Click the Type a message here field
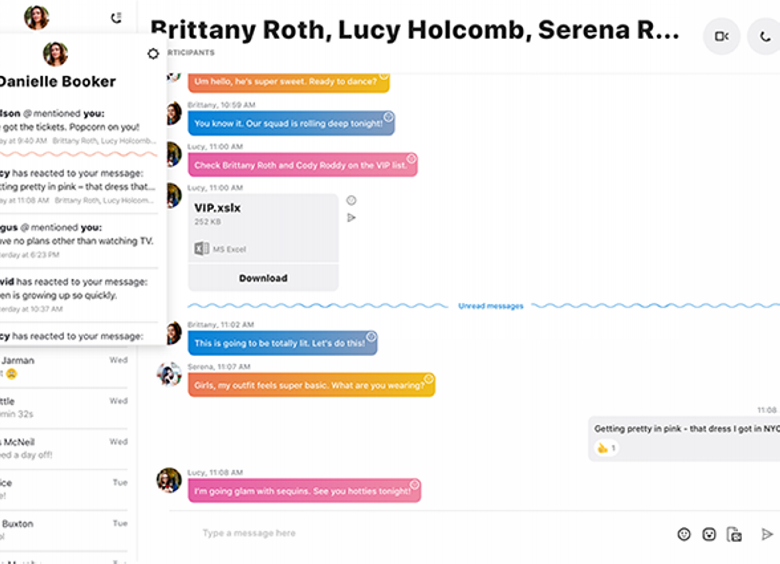 tap(400, 534)
